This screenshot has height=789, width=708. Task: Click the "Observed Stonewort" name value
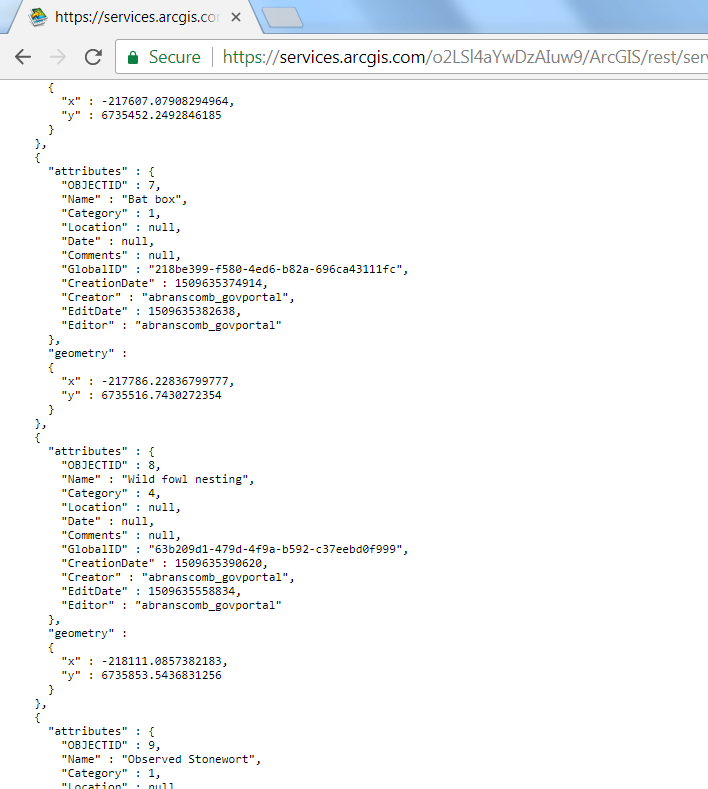click(x=188, y=759)
